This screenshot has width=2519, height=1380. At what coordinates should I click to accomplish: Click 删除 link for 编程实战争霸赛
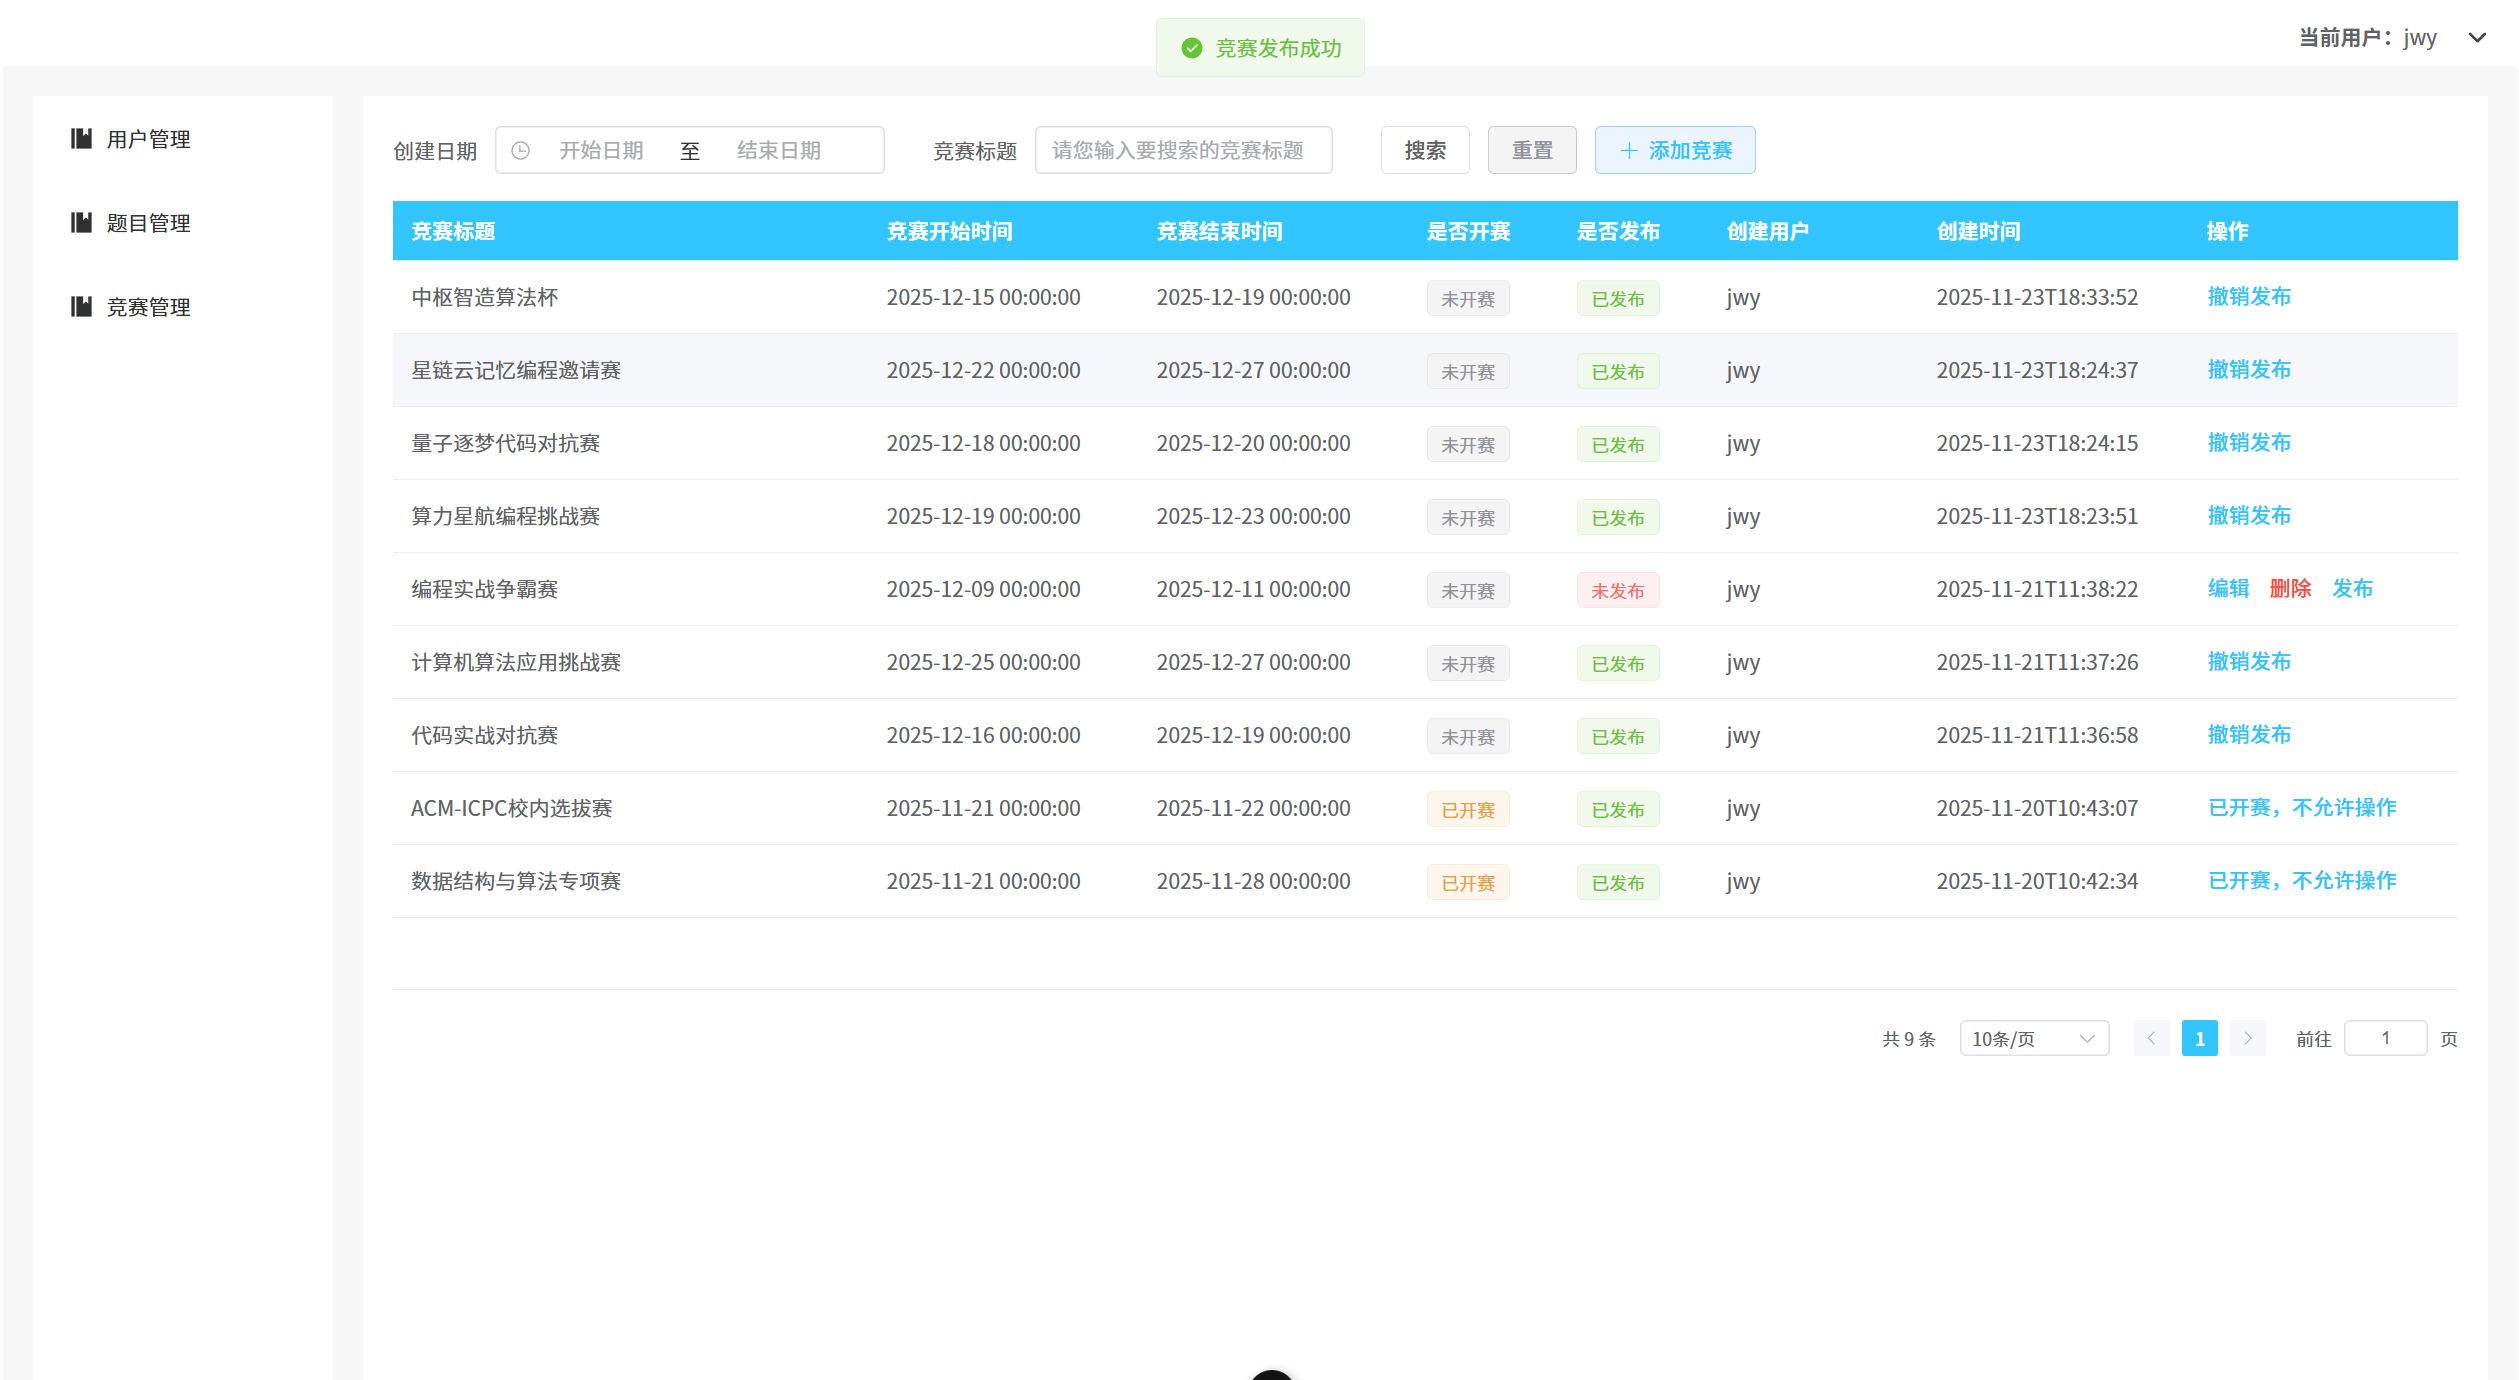point(2290,589)
